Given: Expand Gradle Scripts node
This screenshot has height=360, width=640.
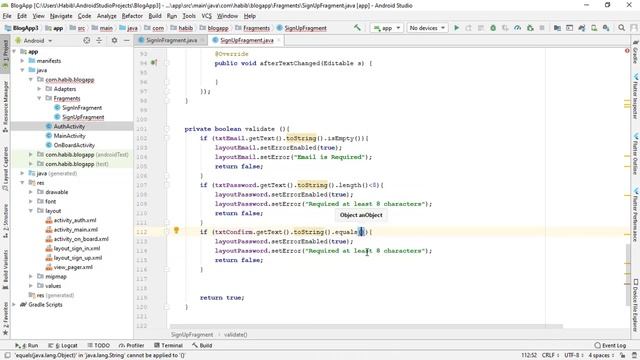Looking at the screenshot, I should [x=14, y=304].
